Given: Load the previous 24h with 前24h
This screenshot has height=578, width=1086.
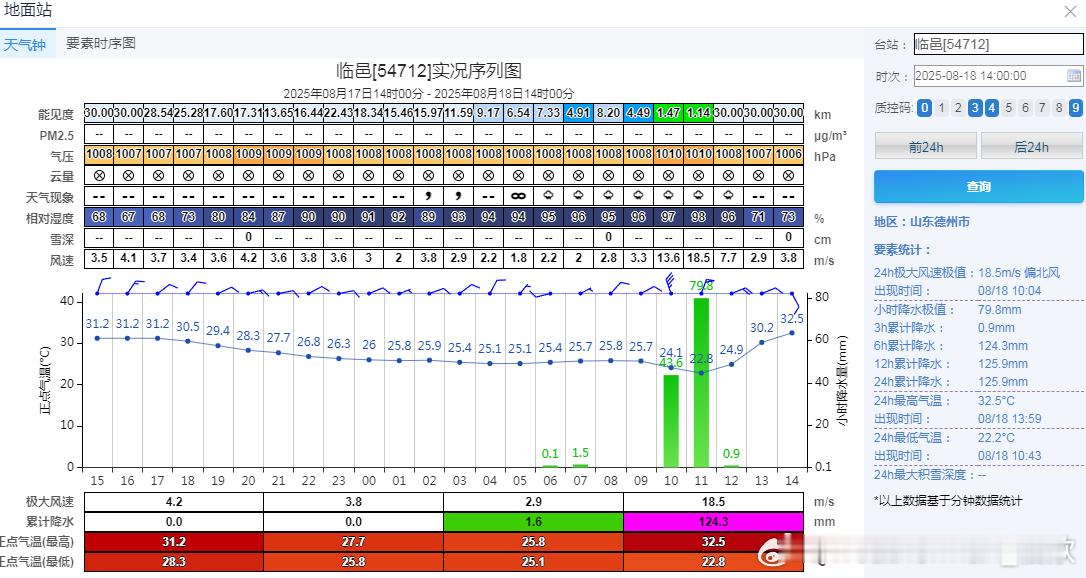Looking at the screenshot, I should coord(926,147).
